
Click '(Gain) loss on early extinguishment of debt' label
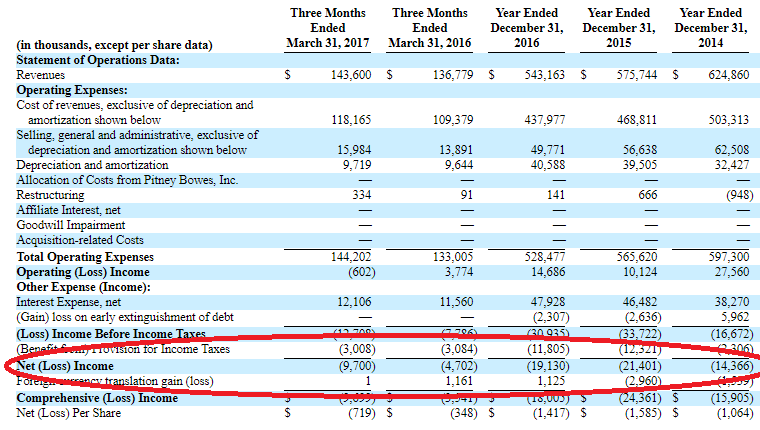[125, 318]
